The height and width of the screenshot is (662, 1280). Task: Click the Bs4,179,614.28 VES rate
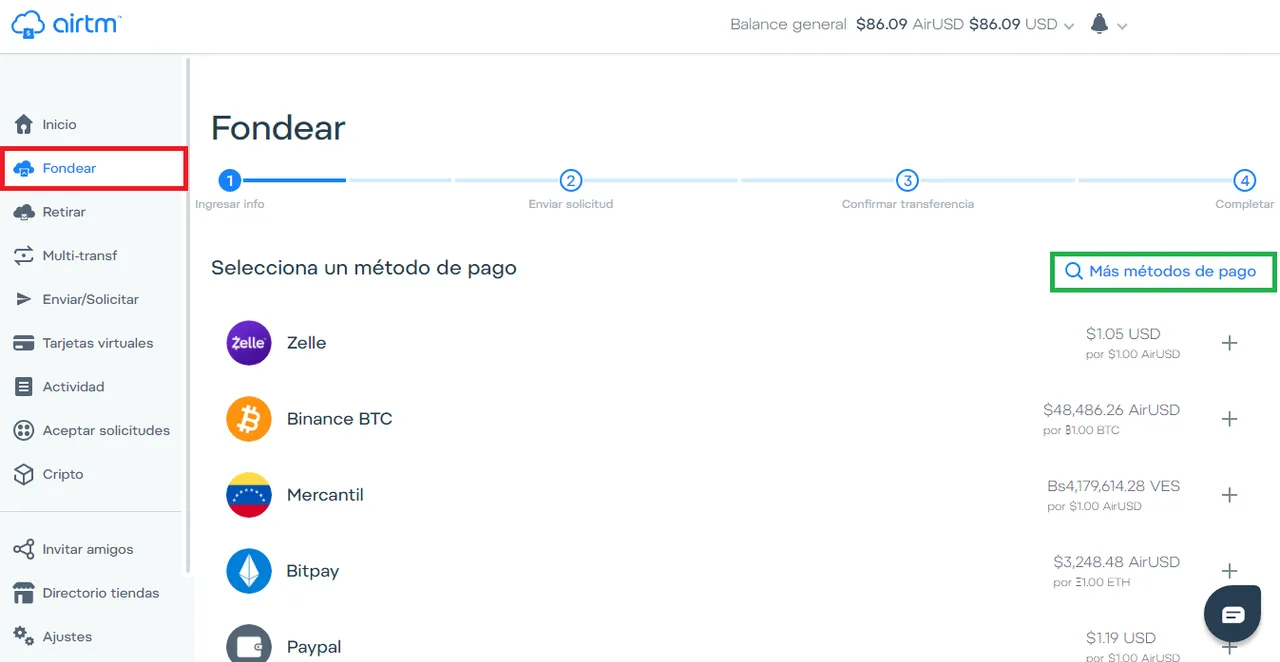(1114, 486)
